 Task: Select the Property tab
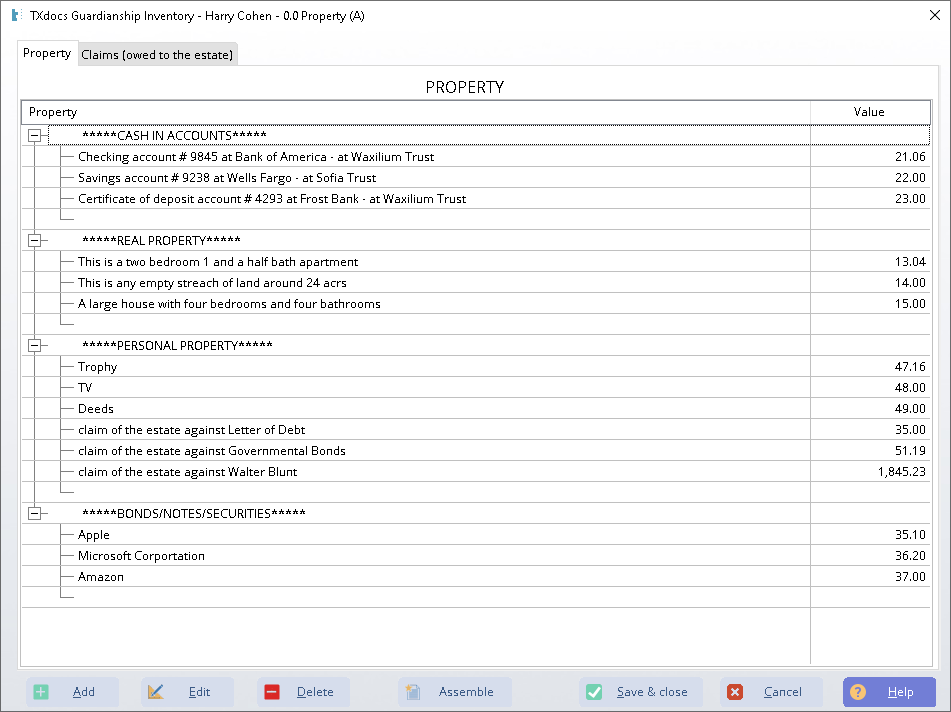coord(47,54)
